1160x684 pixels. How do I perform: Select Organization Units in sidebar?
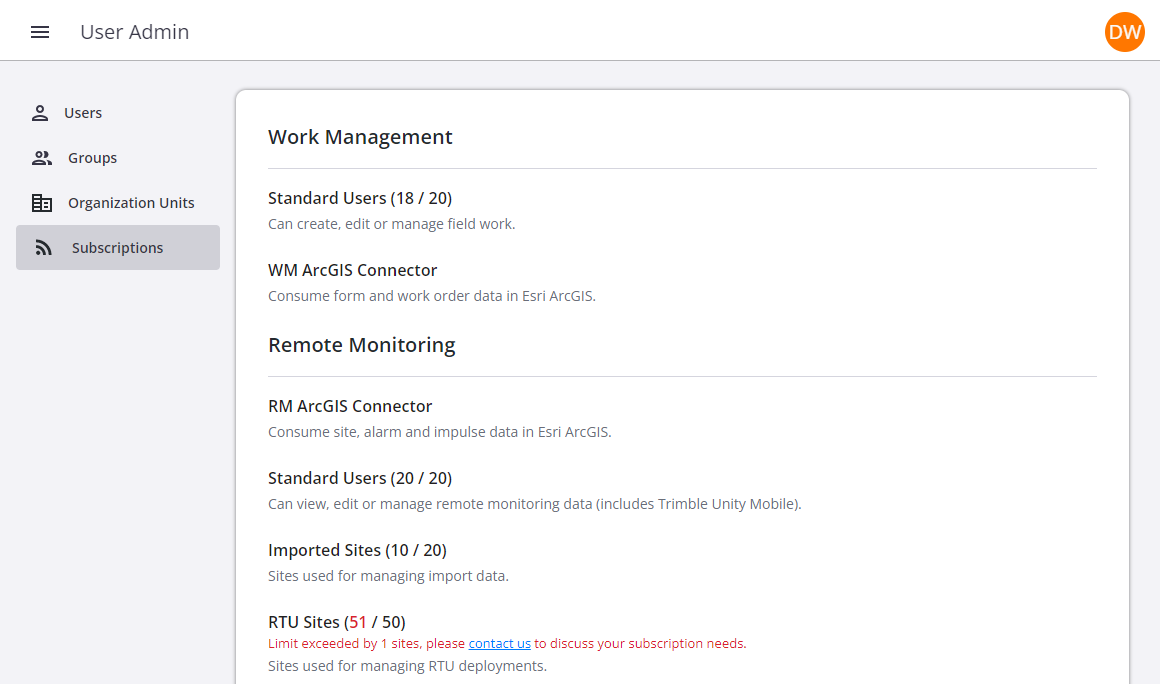(131, 203)
